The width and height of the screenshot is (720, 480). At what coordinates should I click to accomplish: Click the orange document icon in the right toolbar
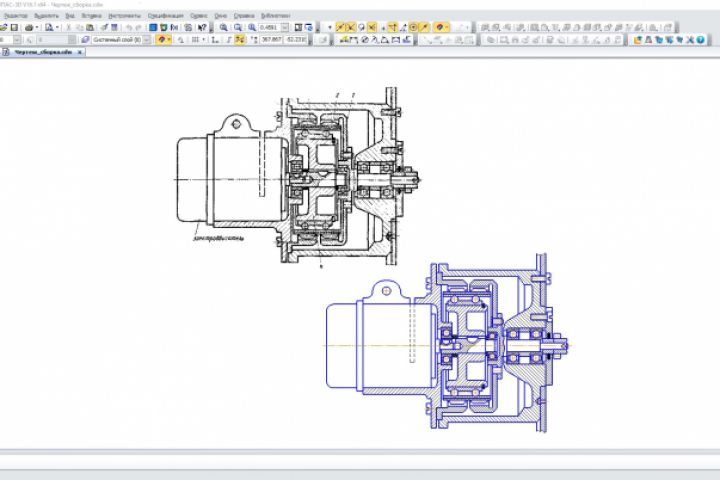coord(637,40)
